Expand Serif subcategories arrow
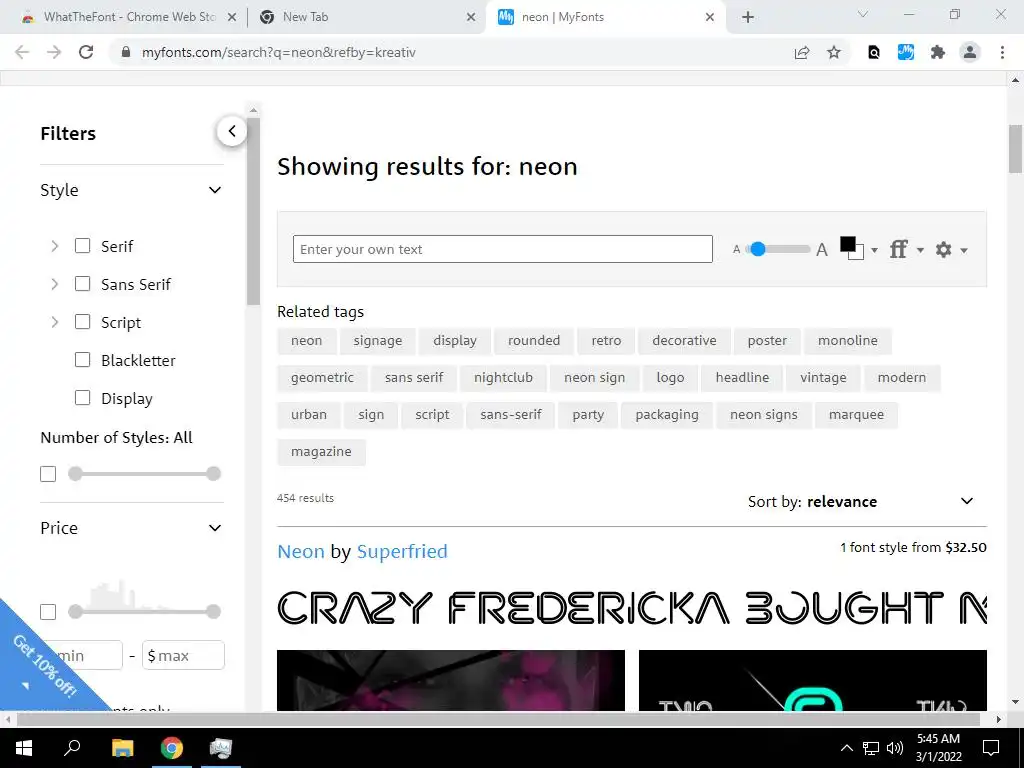This screenshot has width=1024, height=768. pos(55,246)
